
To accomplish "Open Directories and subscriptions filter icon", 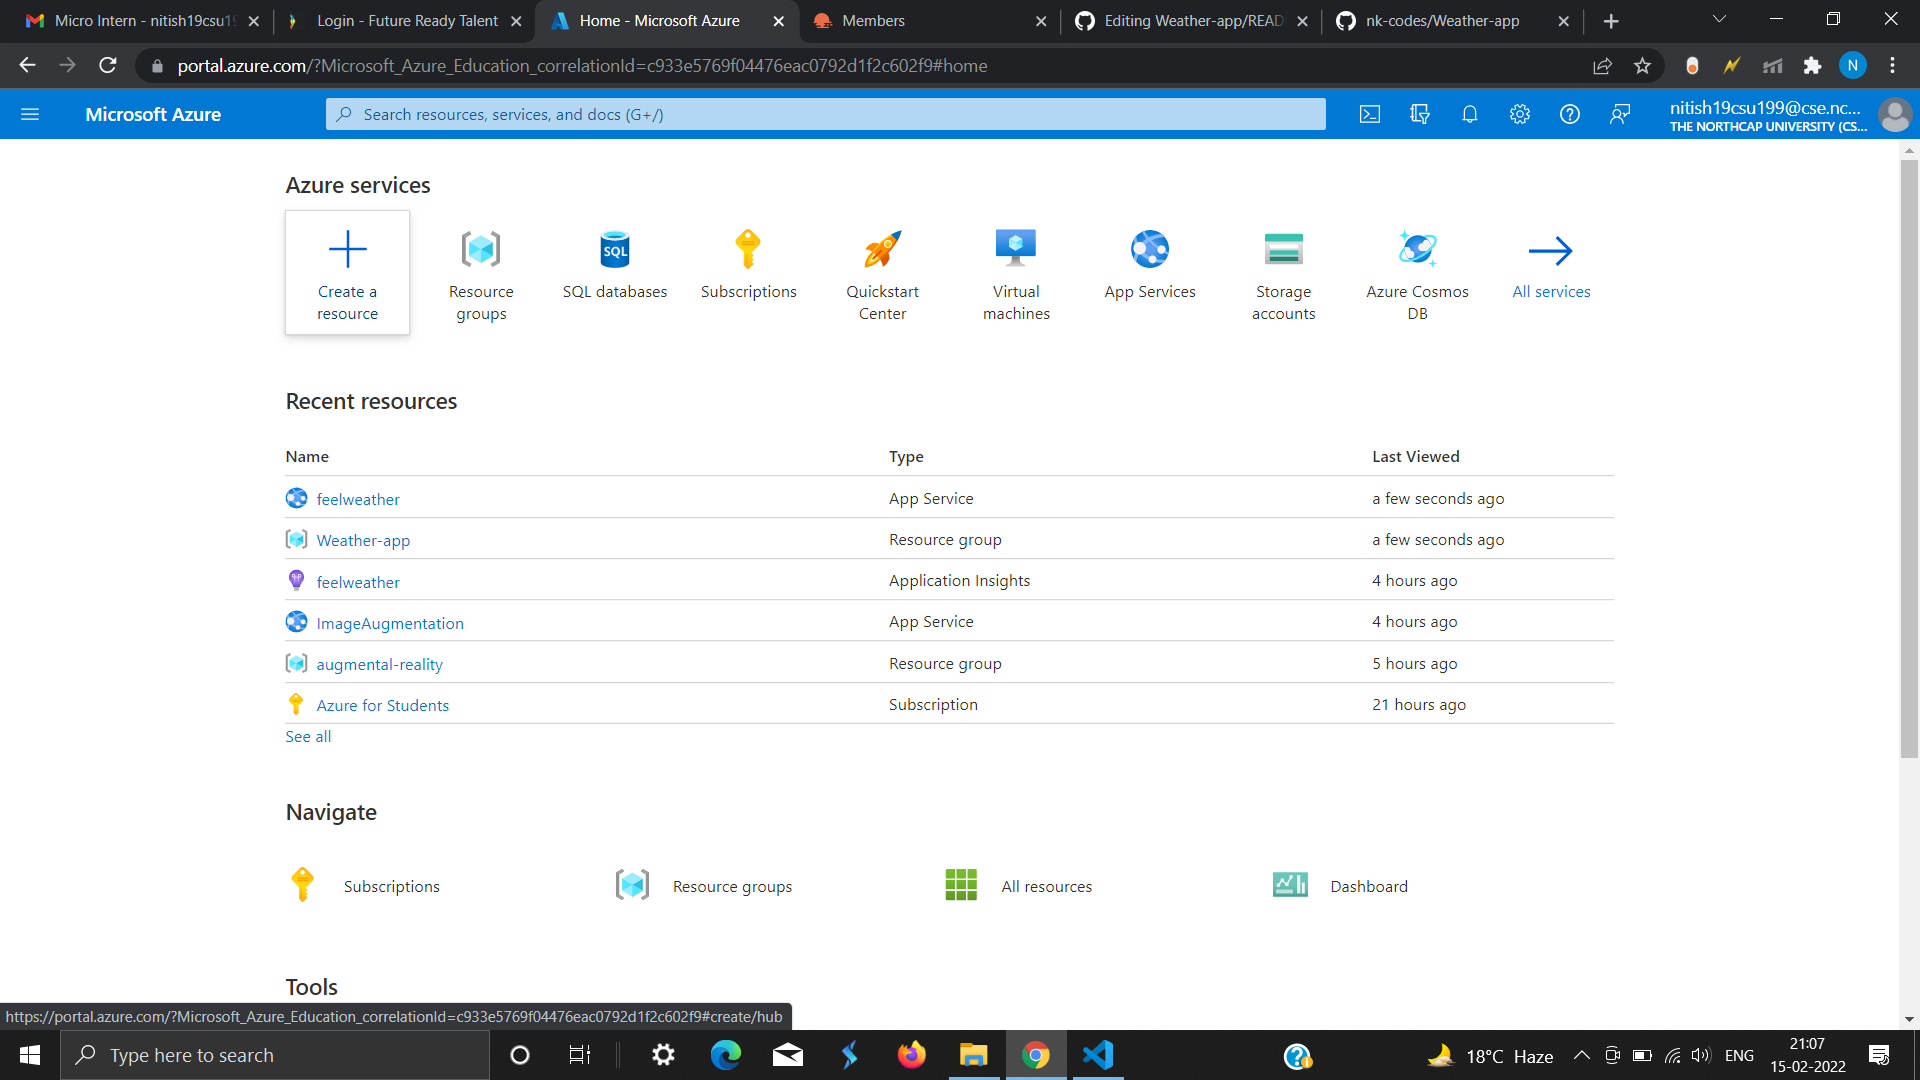I will click(x=1420, y=114).
